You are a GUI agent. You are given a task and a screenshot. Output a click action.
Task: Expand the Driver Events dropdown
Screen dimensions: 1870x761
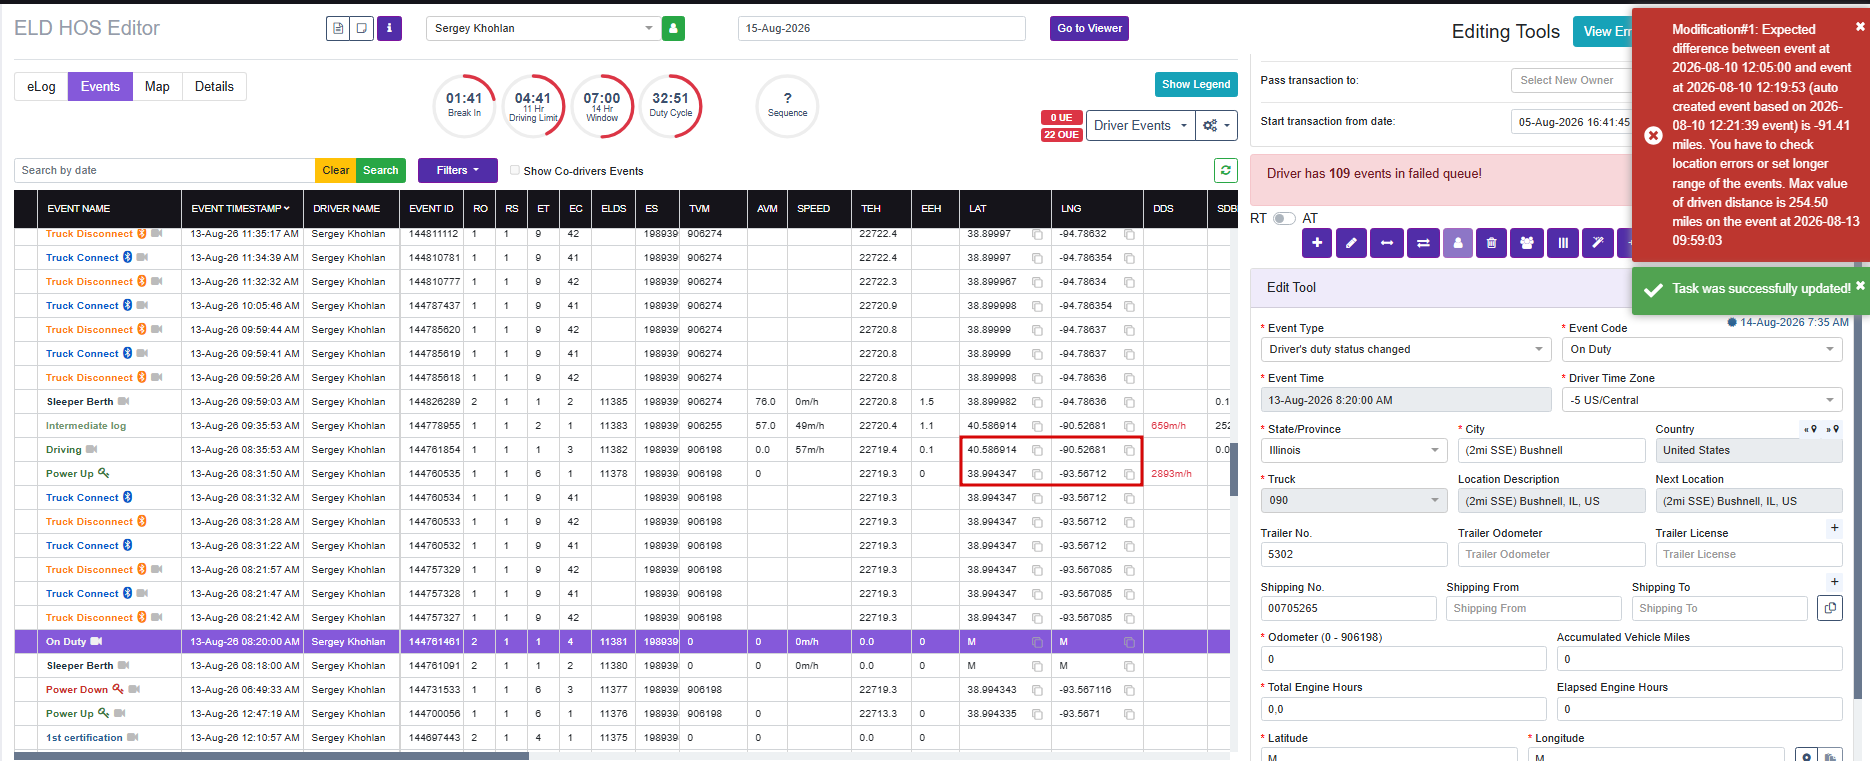[x=1141, y=125]
